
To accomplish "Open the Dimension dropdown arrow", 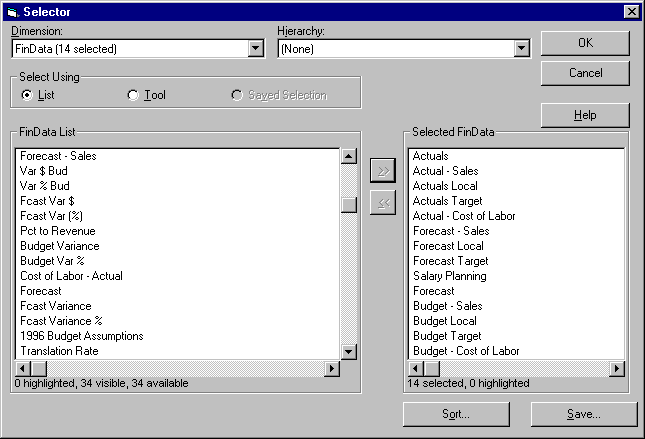I will [x=255, y=49].
